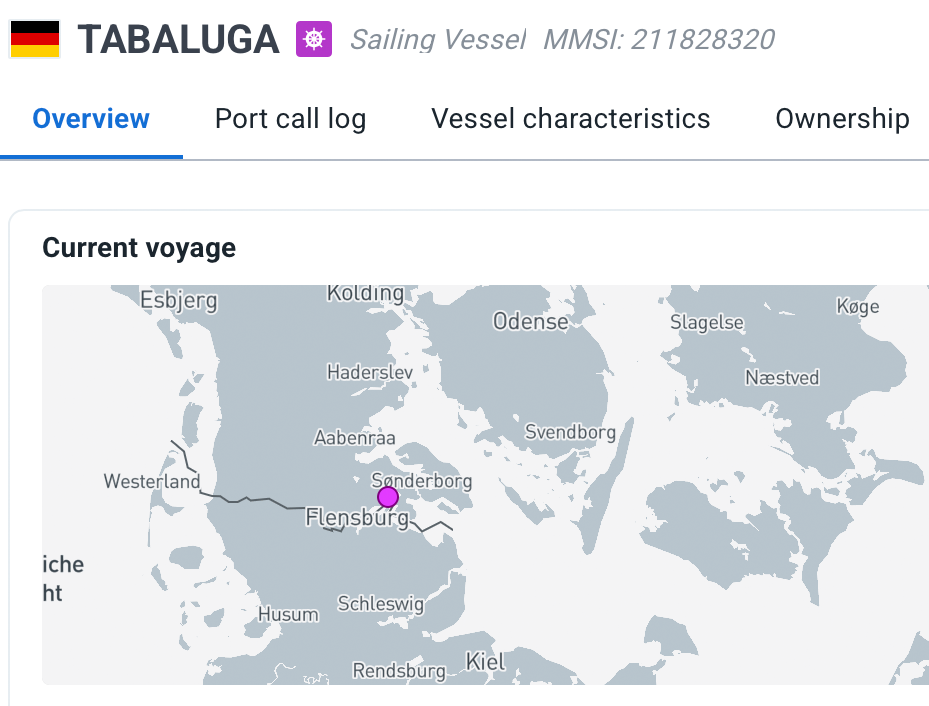Click Kiel on the map
The height and width of the screenshot is (706, 929).
pyautogui.click(x=485, y=661)
